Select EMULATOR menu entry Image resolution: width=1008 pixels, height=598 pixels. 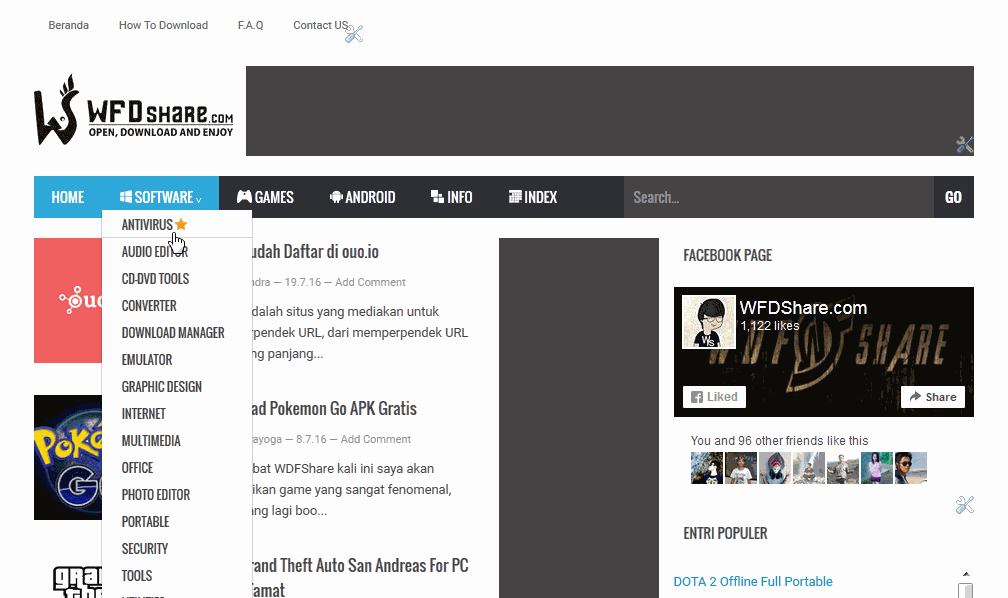coord(147,359)
